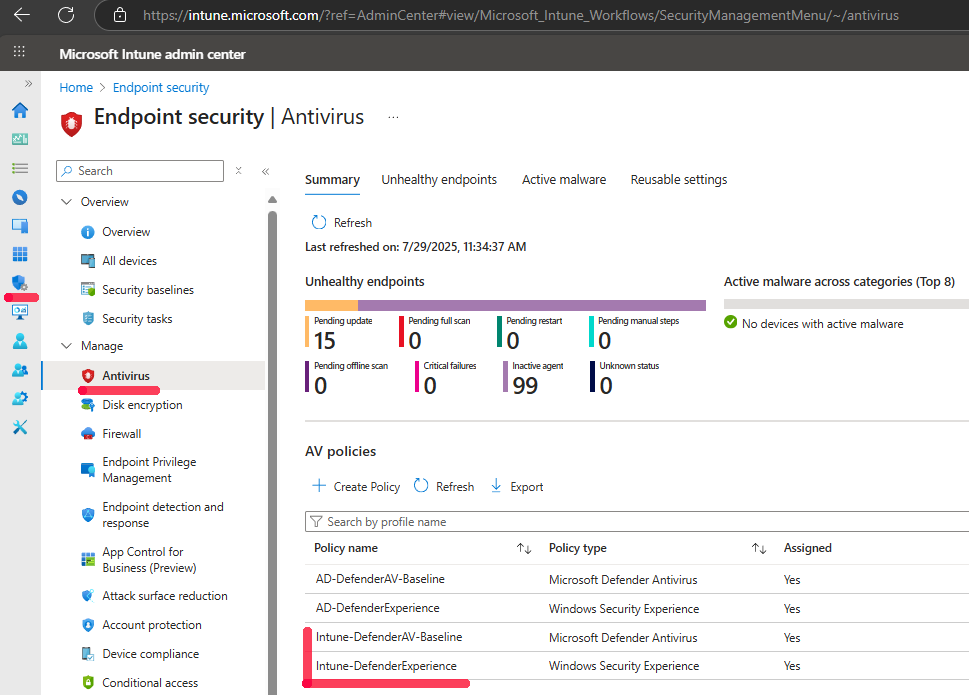Switch to the Active malware tab

click(x=564, y=180)
